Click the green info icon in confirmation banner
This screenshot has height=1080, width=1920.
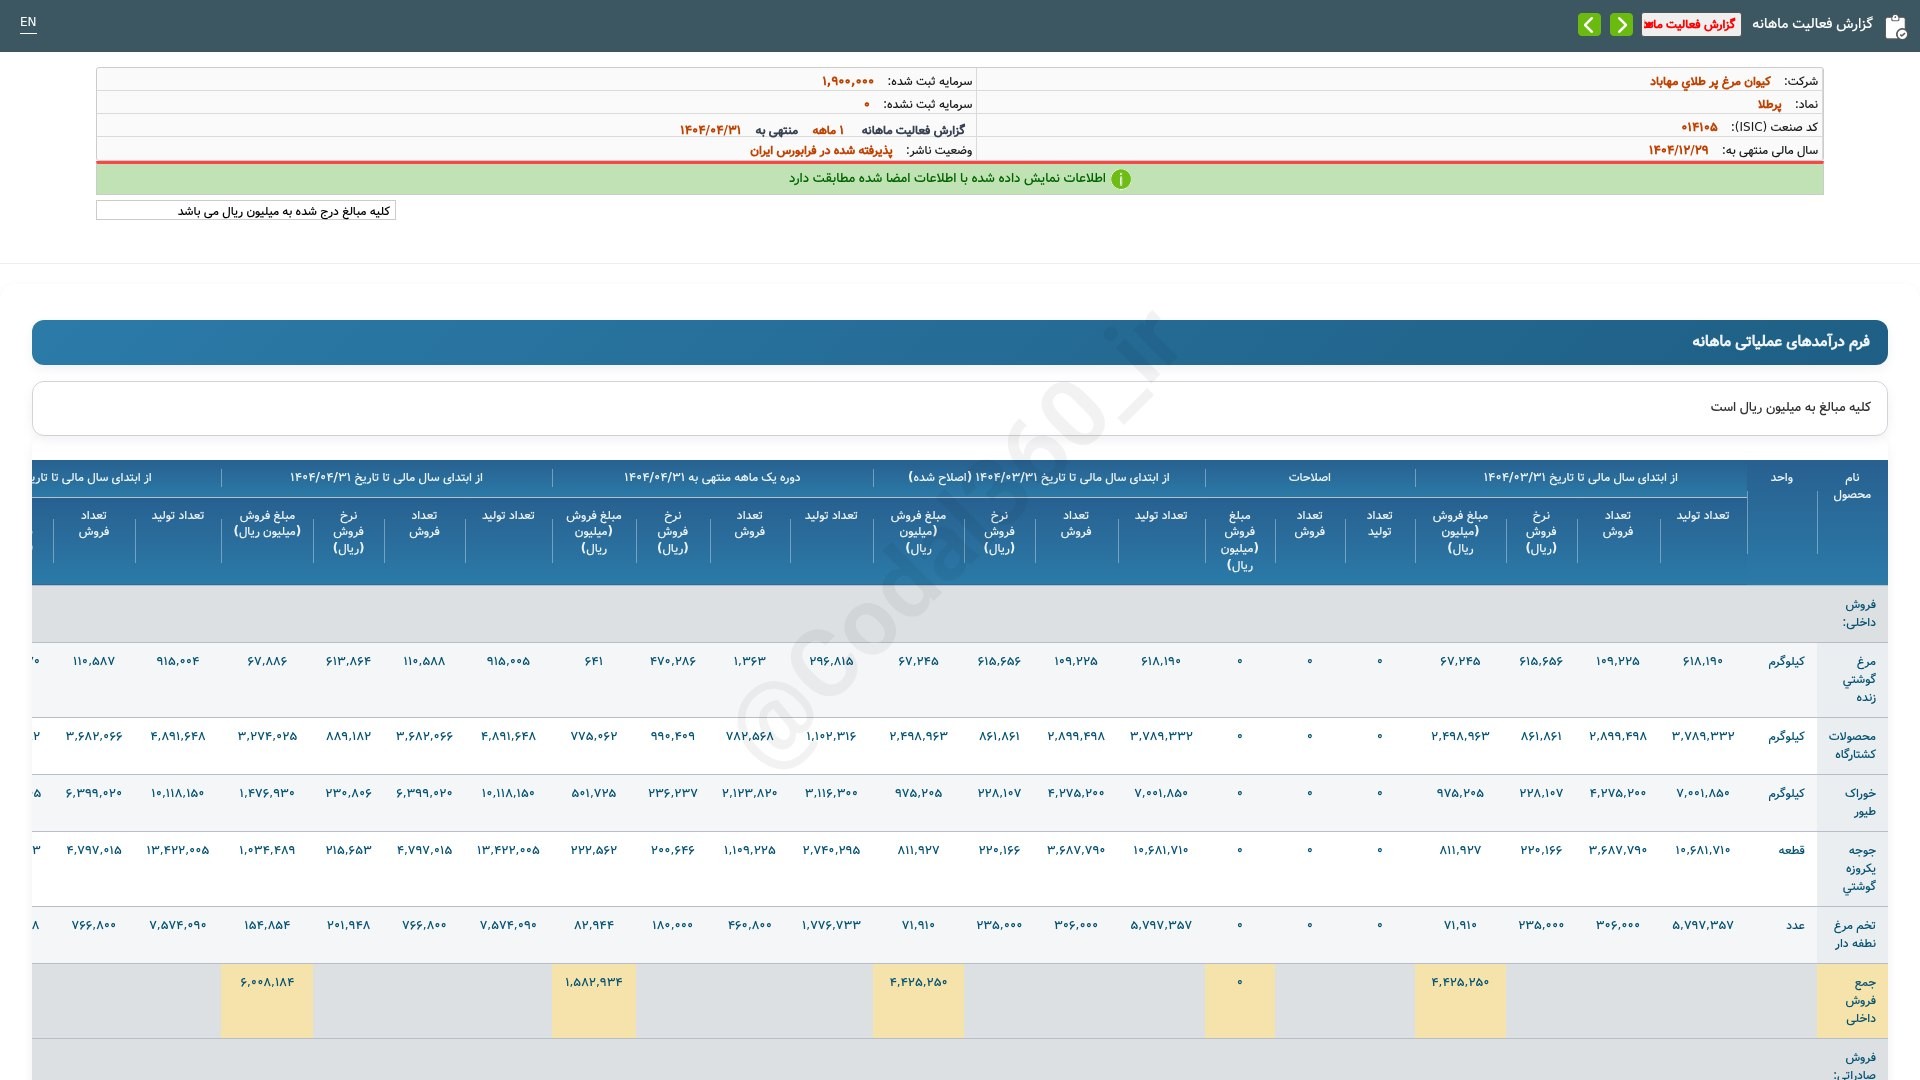point(1121,179)
